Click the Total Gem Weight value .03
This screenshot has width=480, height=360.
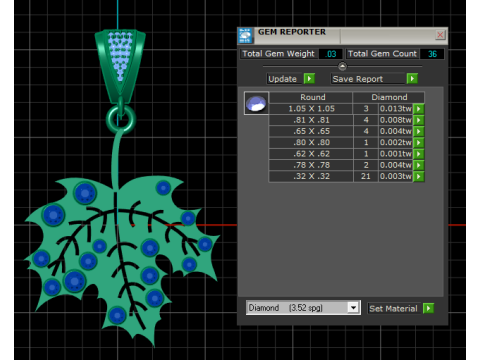point(331,54)
